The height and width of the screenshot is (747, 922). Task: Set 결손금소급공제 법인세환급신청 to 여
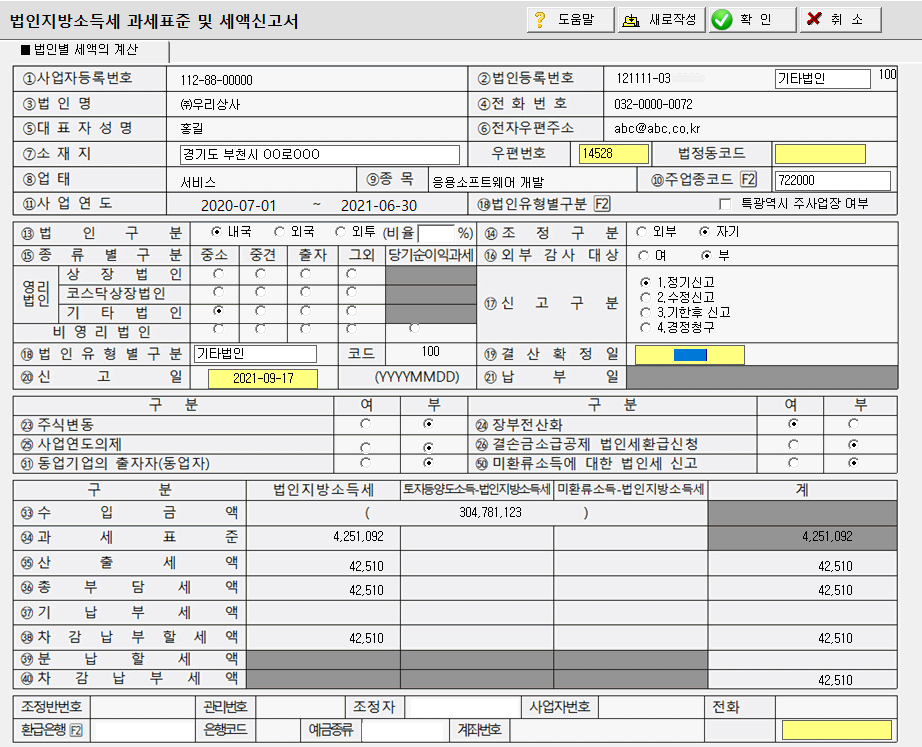[793, 445]
